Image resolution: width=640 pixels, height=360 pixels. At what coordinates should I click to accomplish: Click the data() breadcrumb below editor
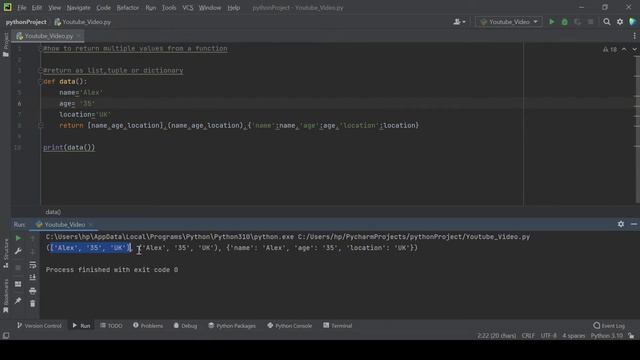click(x=53, y=212)
